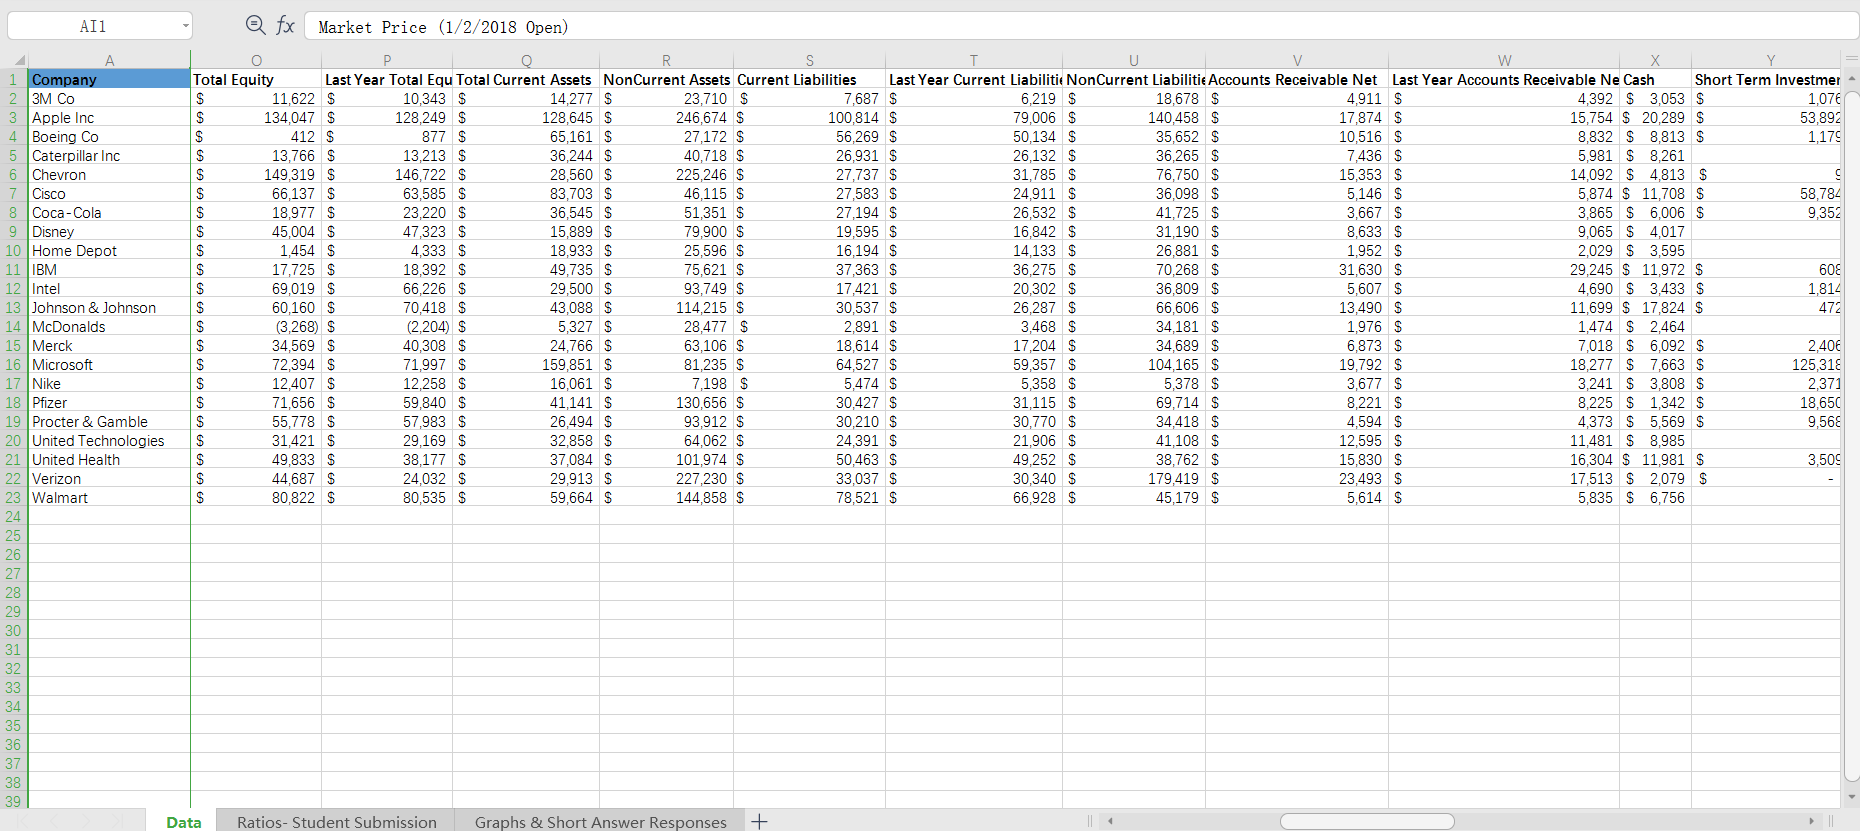Viewport: 1860px width, 831px height.
Task: Click the Company header cell
Action: coord(109,79)
